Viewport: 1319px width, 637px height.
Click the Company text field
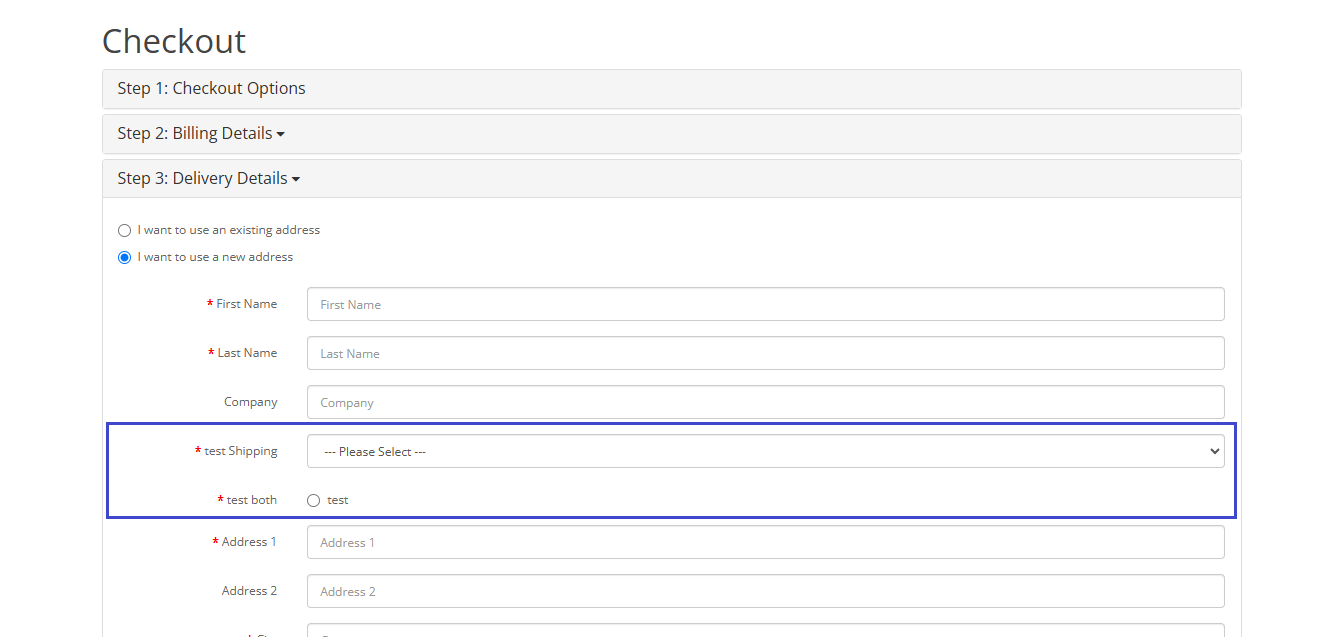tap(765, 403)
